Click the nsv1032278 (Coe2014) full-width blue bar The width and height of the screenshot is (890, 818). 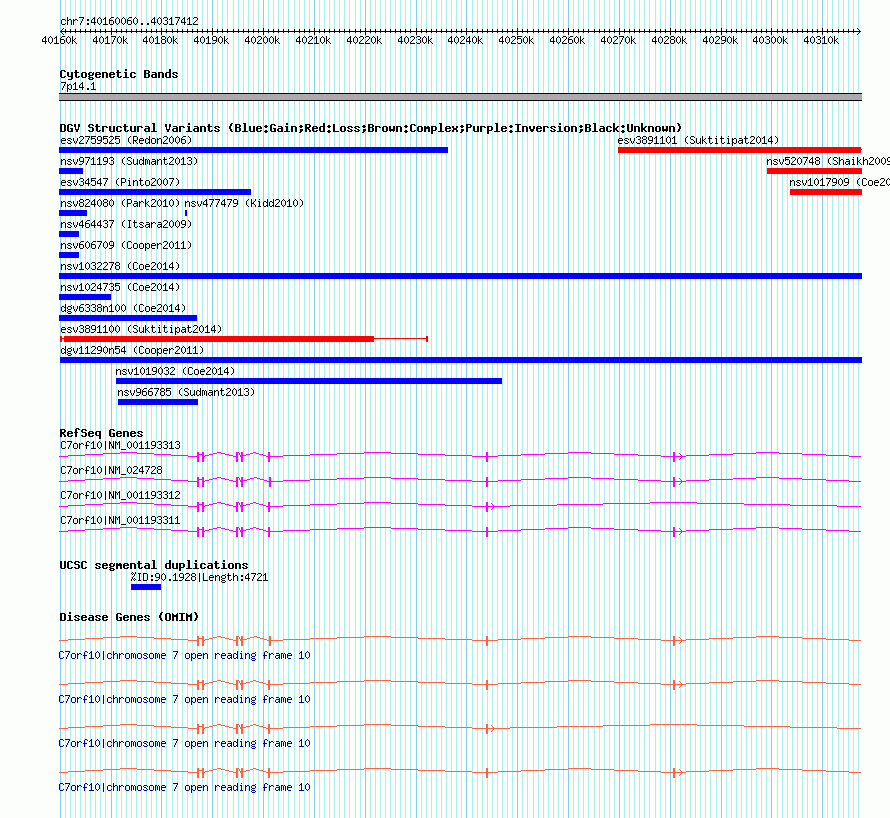click(x=460, y=276)
